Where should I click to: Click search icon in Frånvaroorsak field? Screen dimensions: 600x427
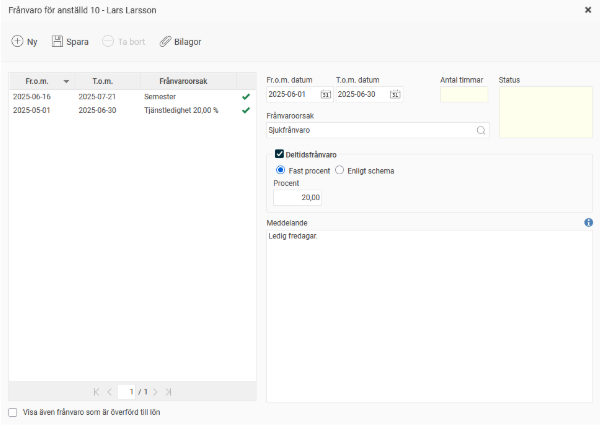(480, 130)
